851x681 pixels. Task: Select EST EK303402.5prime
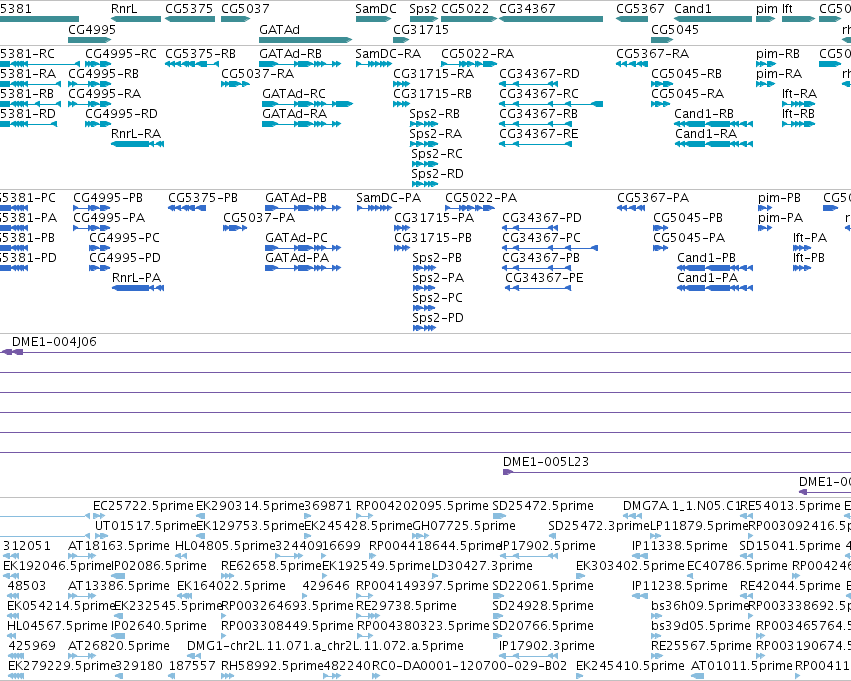[x=630, y=566]
